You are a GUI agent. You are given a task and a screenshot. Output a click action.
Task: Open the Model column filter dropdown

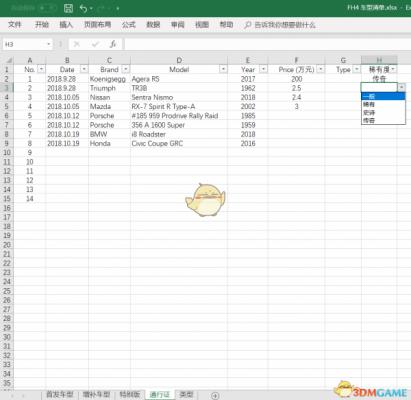(x=223, y=69)
